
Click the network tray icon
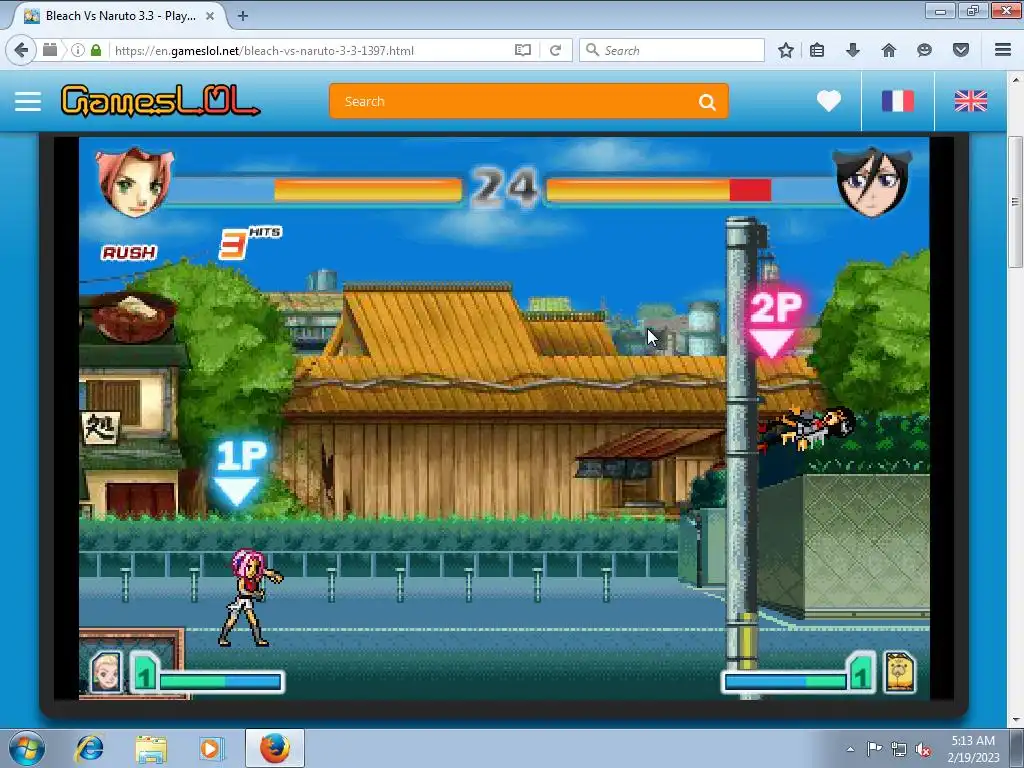coord(899,749)
